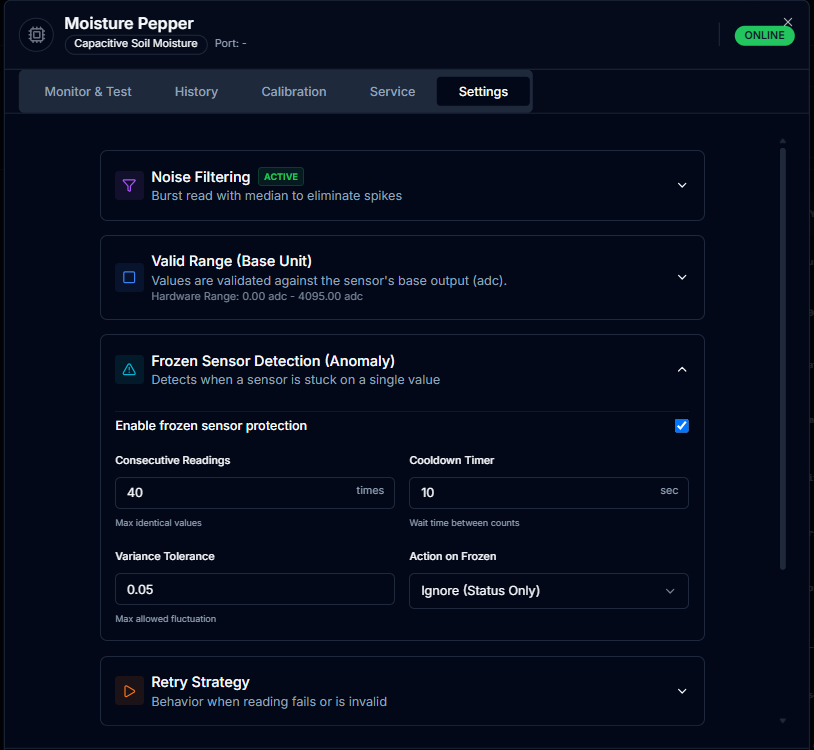Image resolution: width=814 pixels, height=750 pixels.
Task: Close the Moisture Pepper dialog with X
Action: click(x=788, y=22)
